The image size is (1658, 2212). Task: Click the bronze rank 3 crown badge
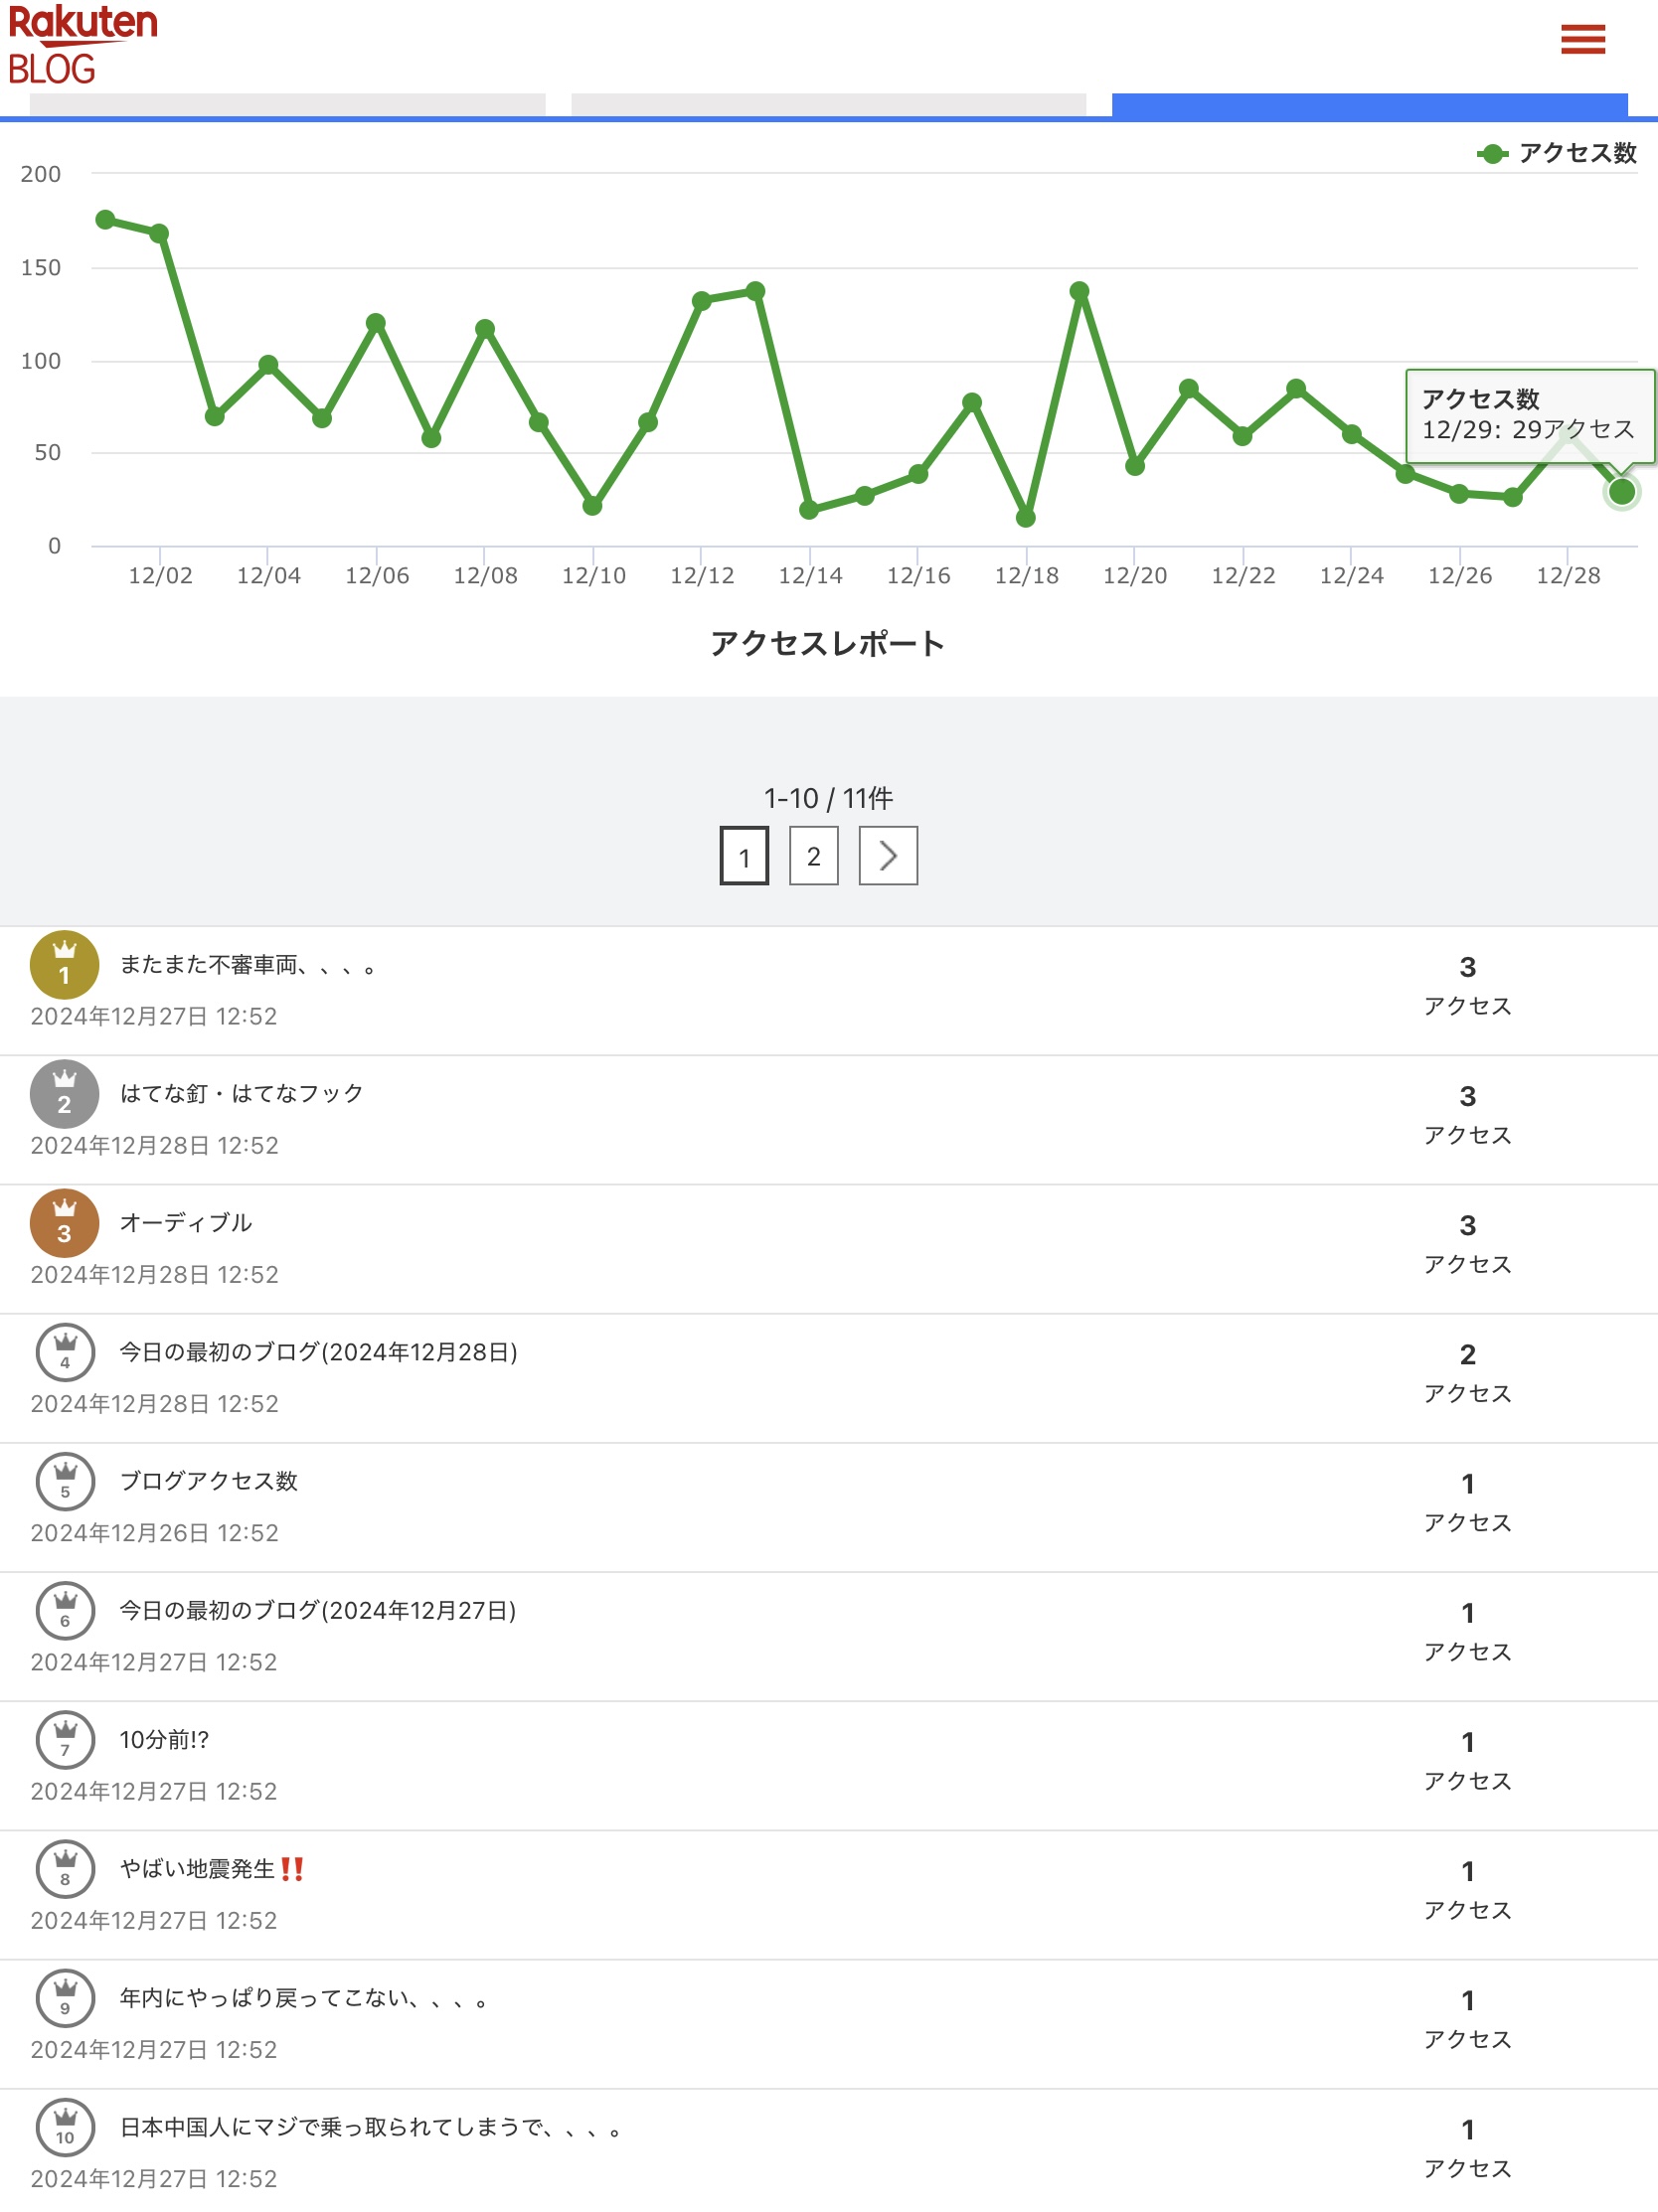pos(64,1224)
